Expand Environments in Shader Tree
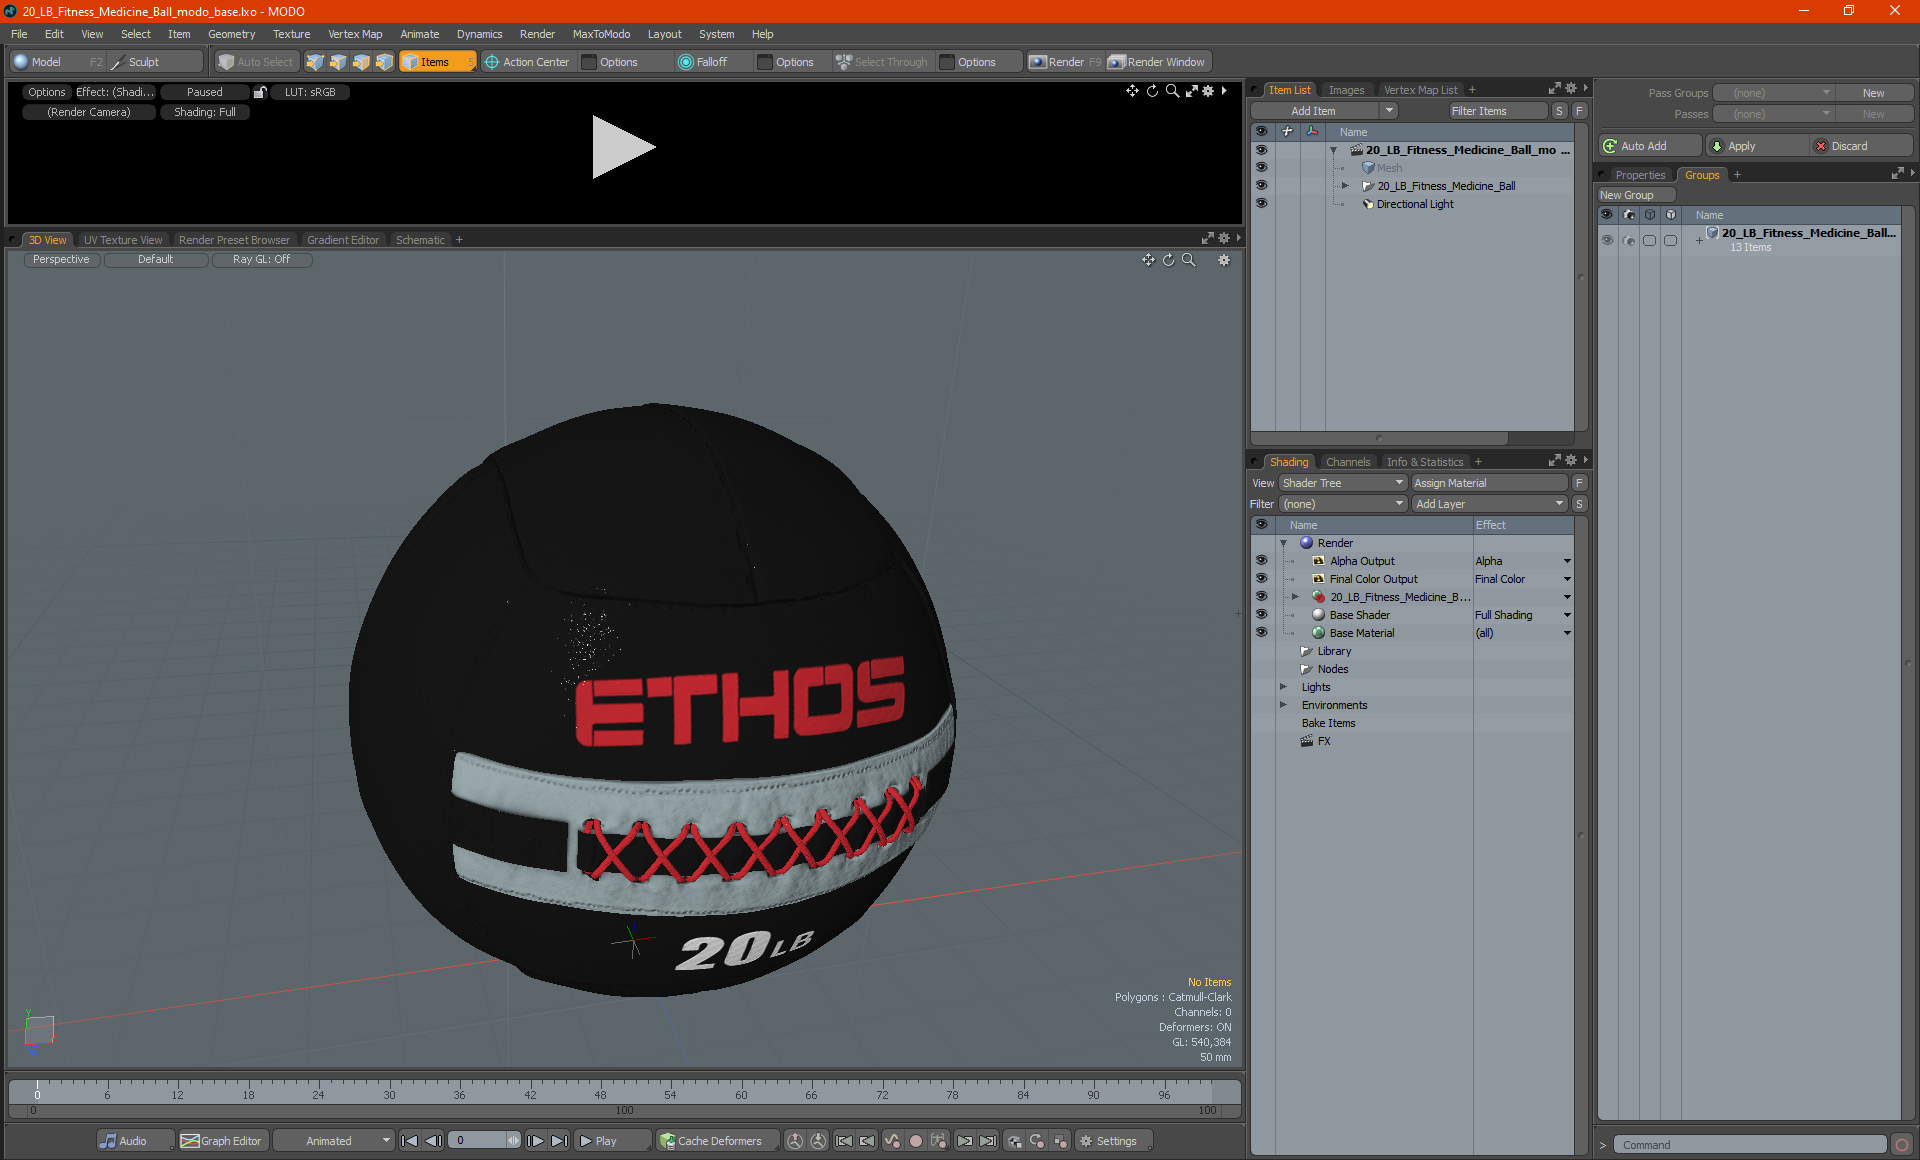The height and width of the screenshot is (1160, 1920). coord(1283,705)
